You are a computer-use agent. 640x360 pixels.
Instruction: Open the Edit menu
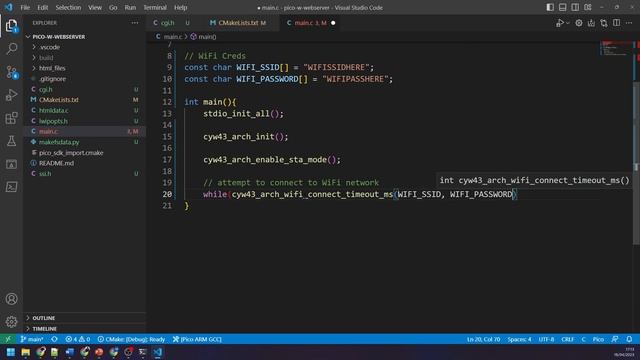[x=42, y=7]
